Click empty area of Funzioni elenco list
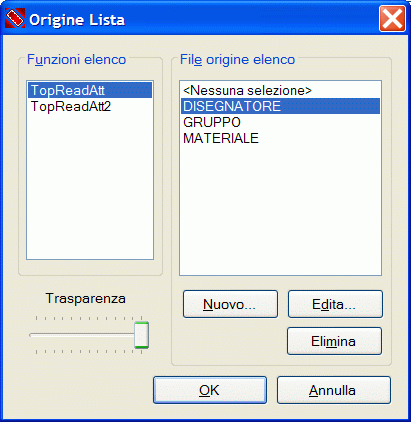Image resolution: width=411 pixels, height=422 pixels. point(90,187)
